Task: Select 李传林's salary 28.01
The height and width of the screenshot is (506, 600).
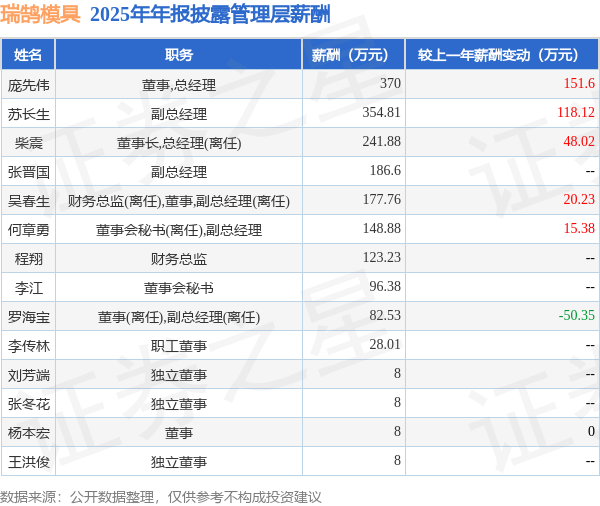Action: 385,344
